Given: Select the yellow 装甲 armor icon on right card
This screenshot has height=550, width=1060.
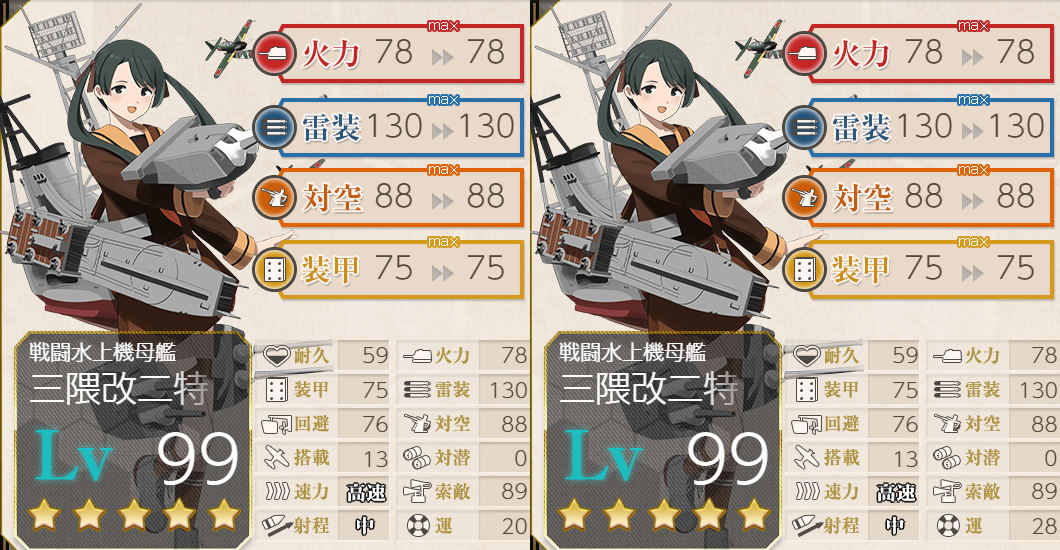Looking at the screenshot, I should click(x=804, y=270).
